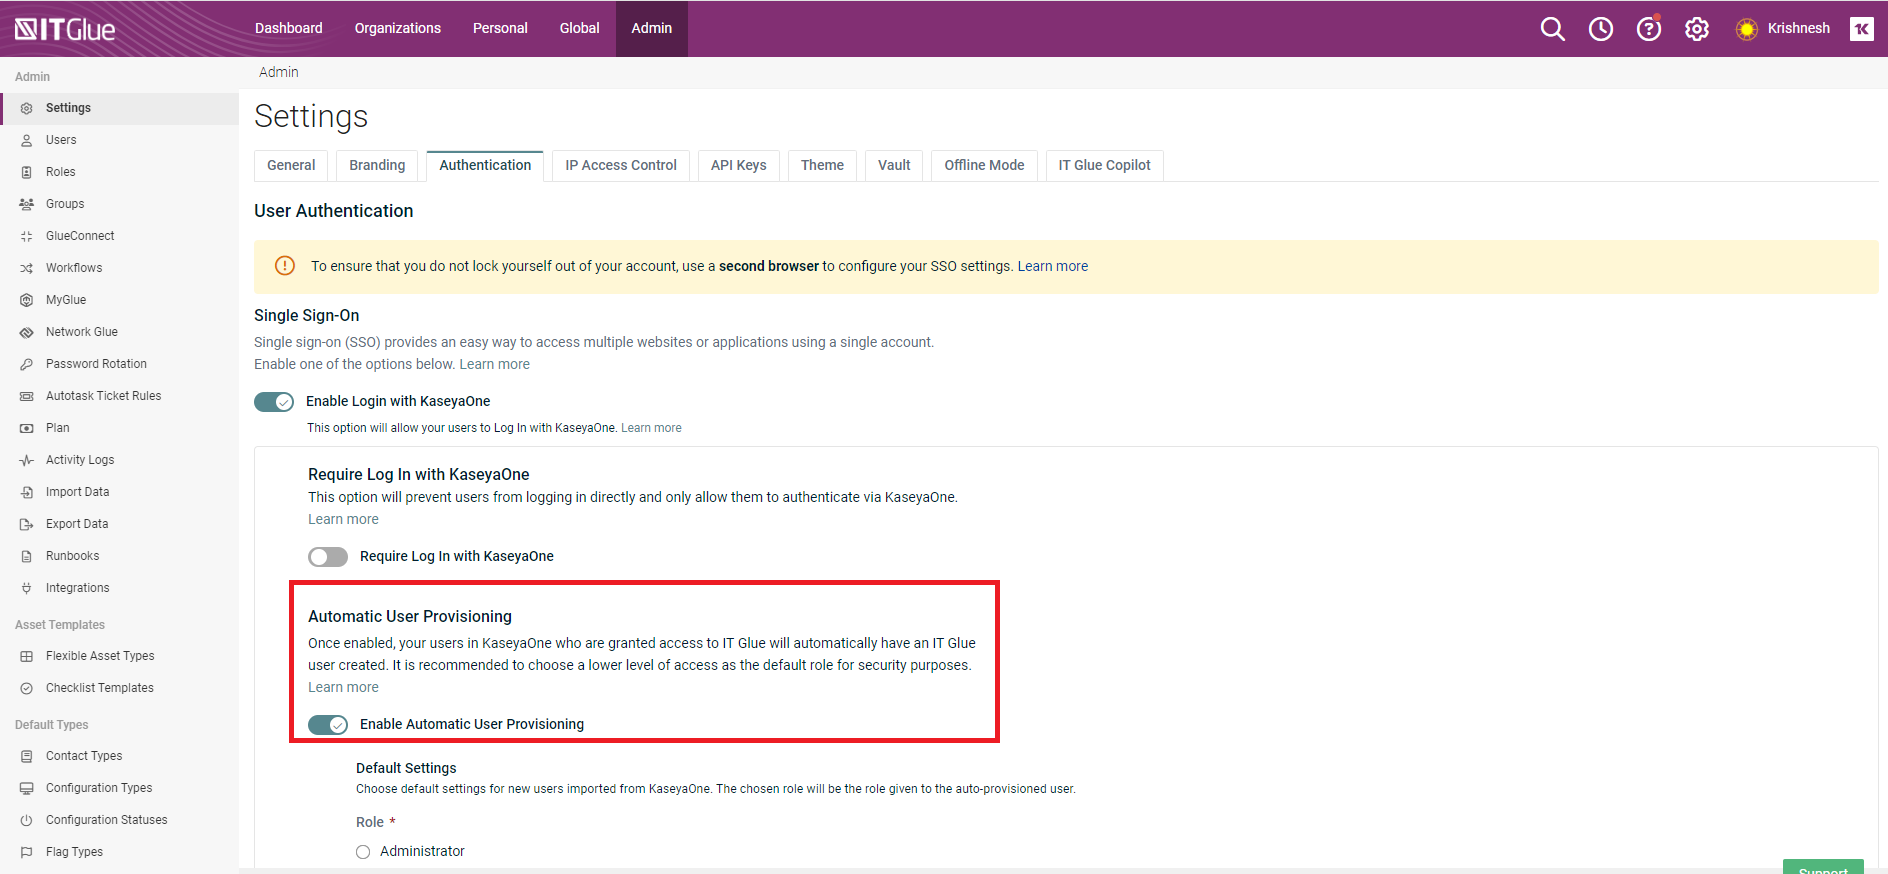This screenshot has width=1888, height=874.
Task: Switch to the General tab
Action: click(291, 166)
